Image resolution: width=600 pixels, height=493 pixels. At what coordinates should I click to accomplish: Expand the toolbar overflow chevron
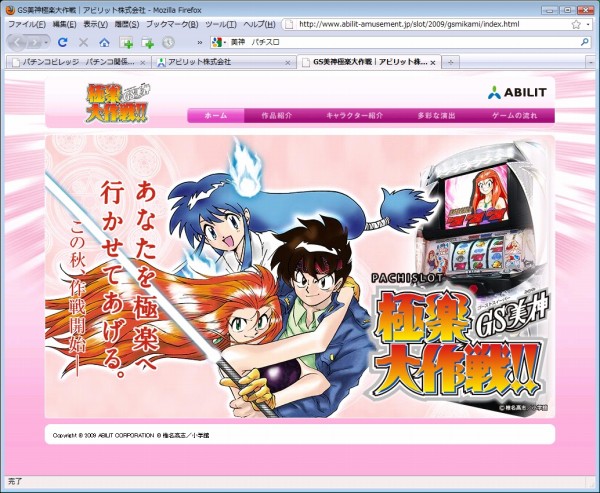[x=199, y=42]
